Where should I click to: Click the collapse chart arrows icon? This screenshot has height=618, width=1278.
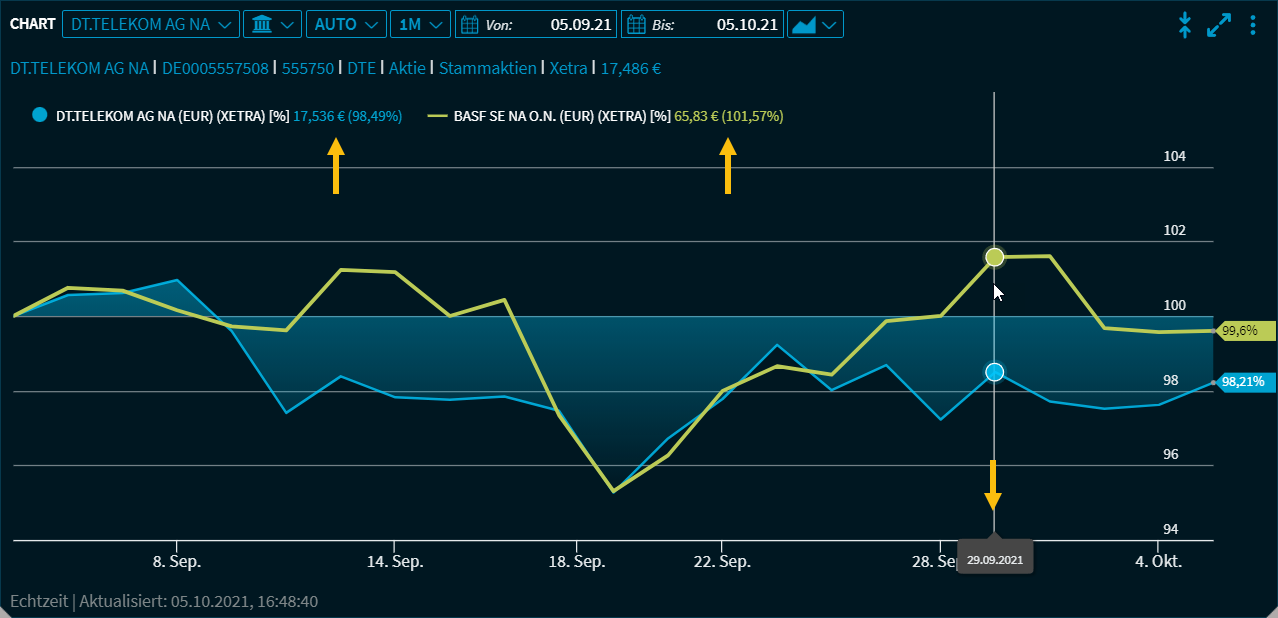point(1184,25)
